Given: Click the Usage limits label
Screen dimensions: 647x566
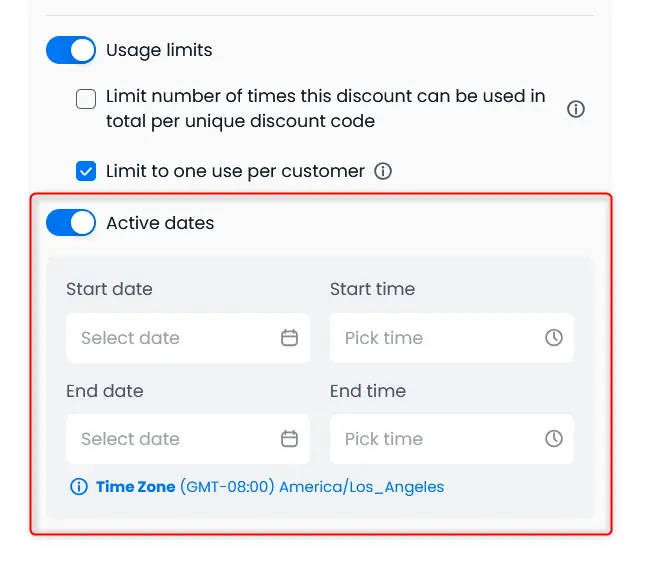Looking at the screenshot, I should (x=159, y=50).
